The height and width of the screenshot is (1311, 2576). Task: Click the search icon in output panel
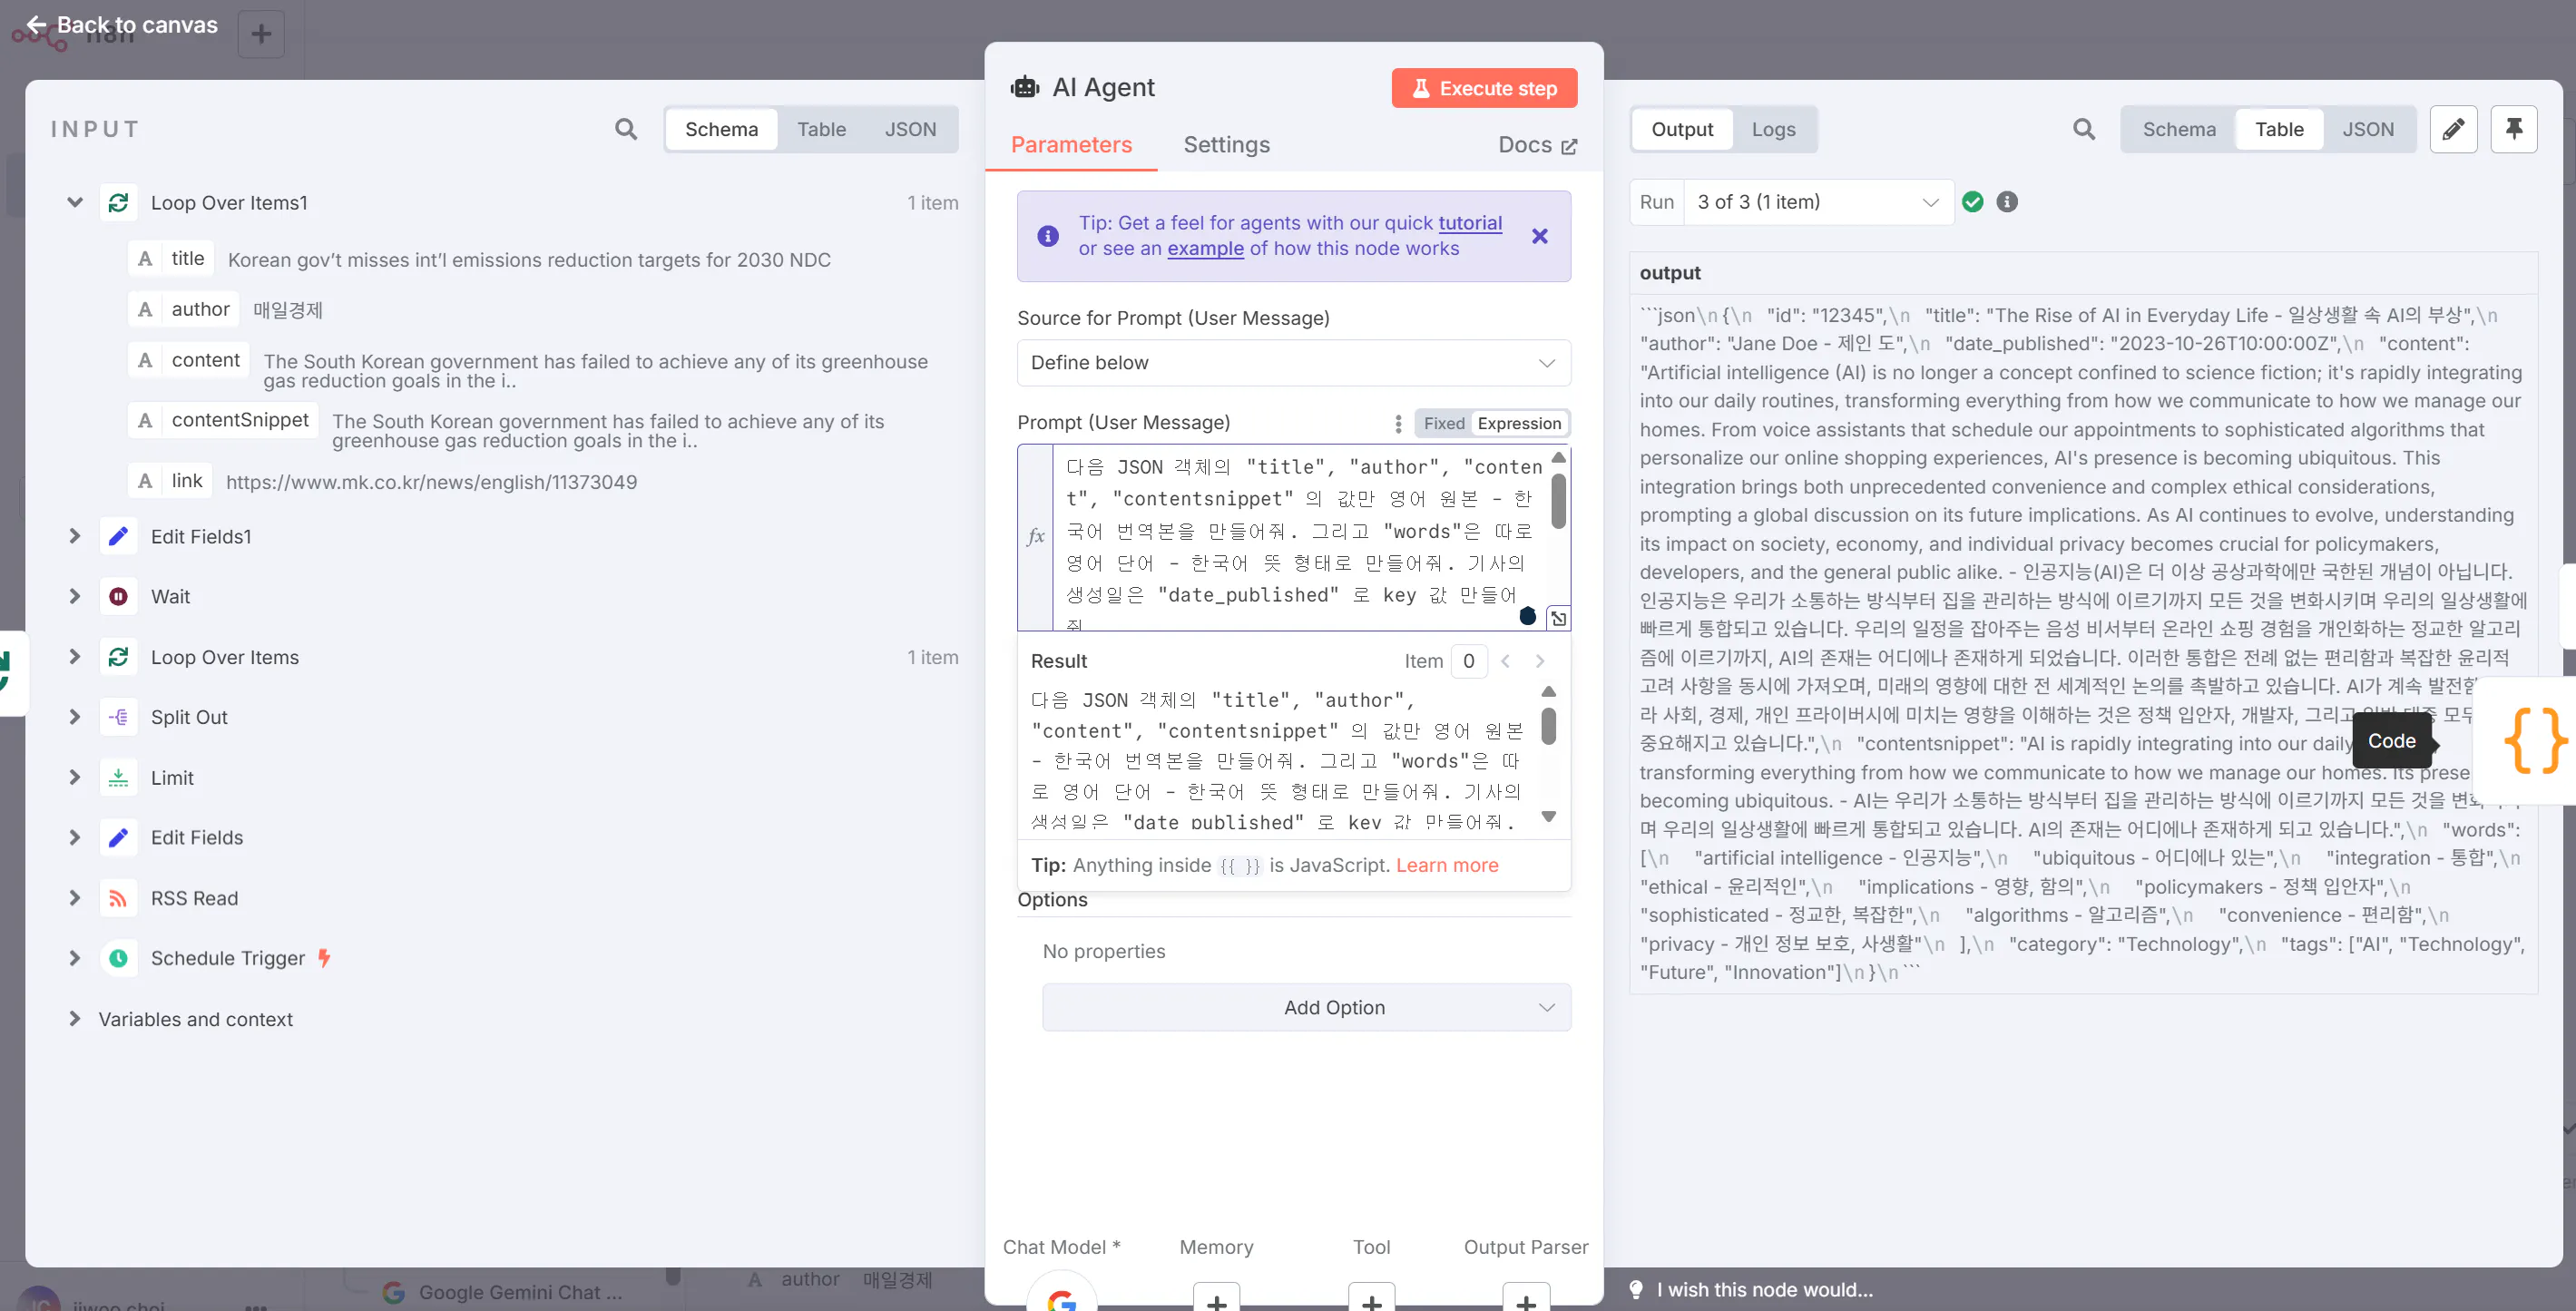point(2084,129)
